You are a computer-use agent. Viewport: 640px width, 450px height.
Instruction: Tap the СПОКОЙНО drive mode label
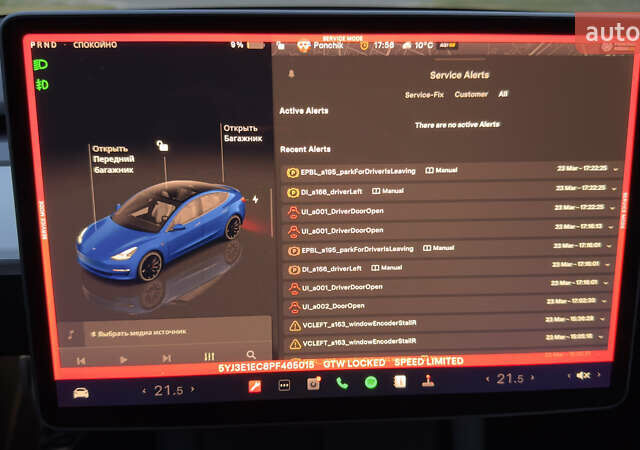click(95, 45)
